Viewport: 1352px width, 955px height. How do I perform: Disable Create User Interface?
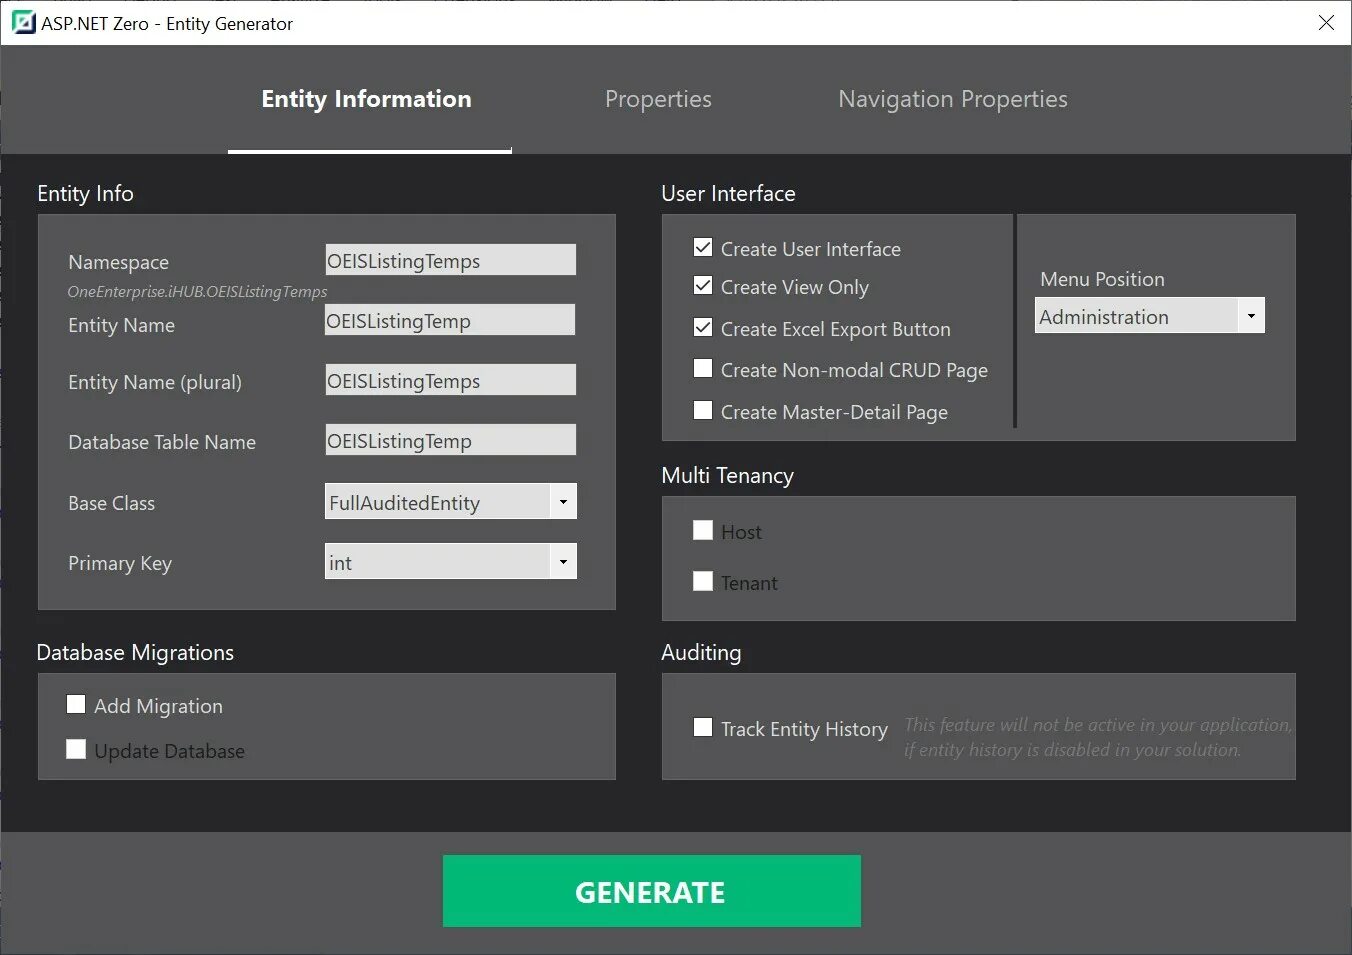[703, 247]
